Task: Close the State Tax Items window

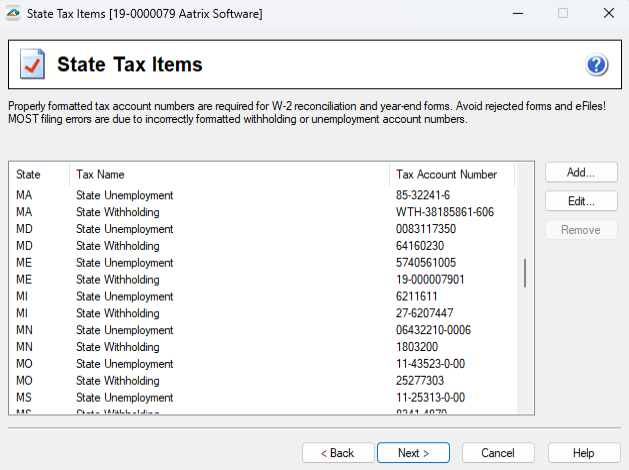Action: [x=608, y=14]
